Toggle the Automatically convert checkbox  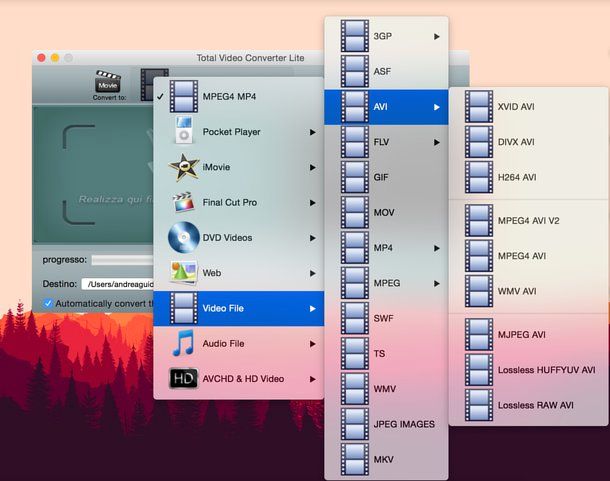tap(48, 303)
